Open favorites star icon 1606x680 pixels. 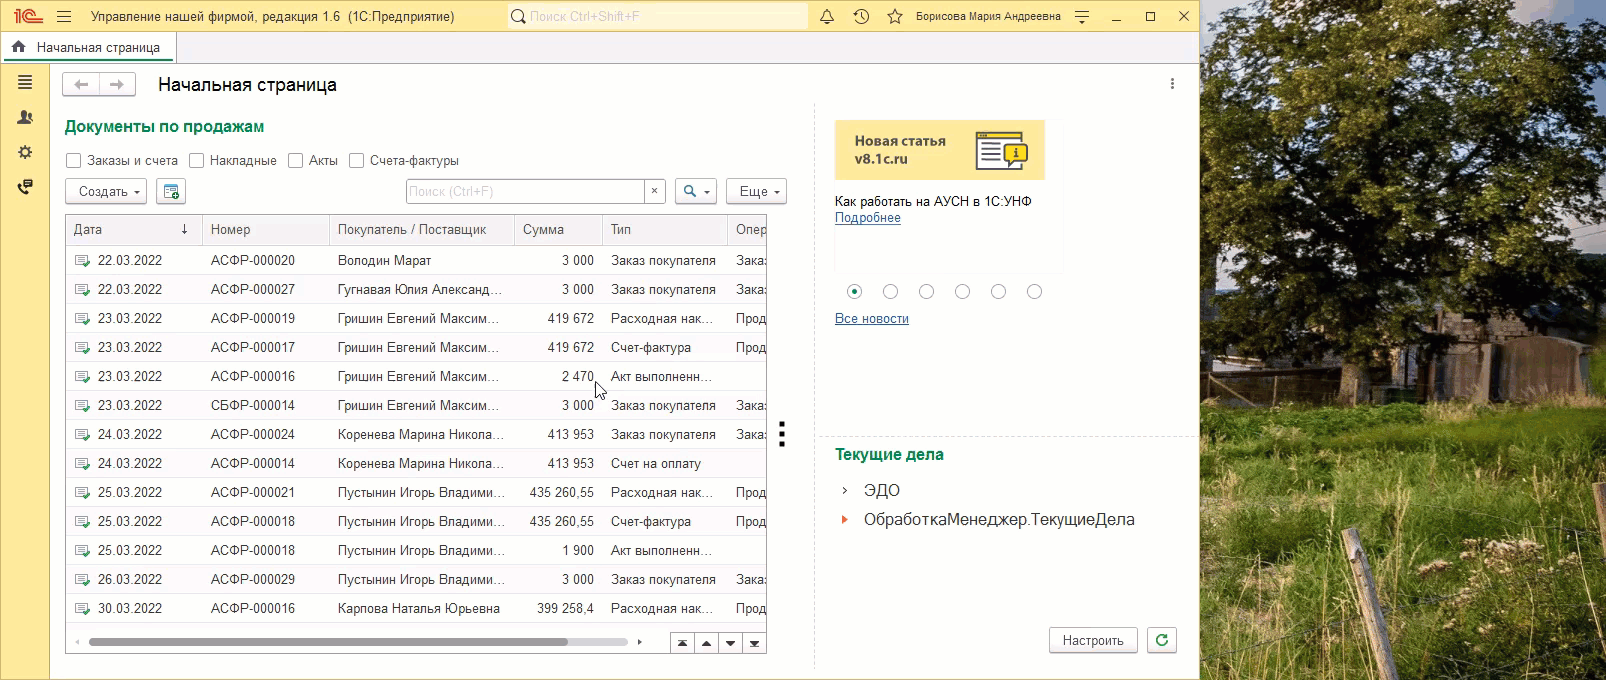pos(895,17)
